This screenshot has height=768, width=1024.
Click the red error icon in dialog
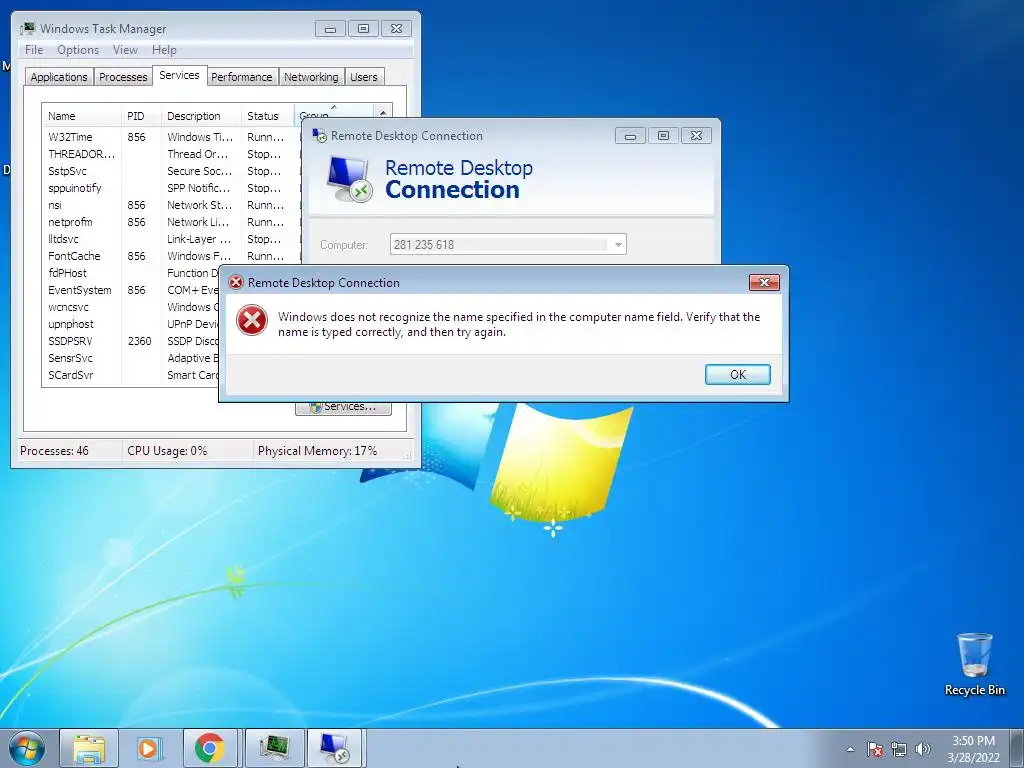251,321
